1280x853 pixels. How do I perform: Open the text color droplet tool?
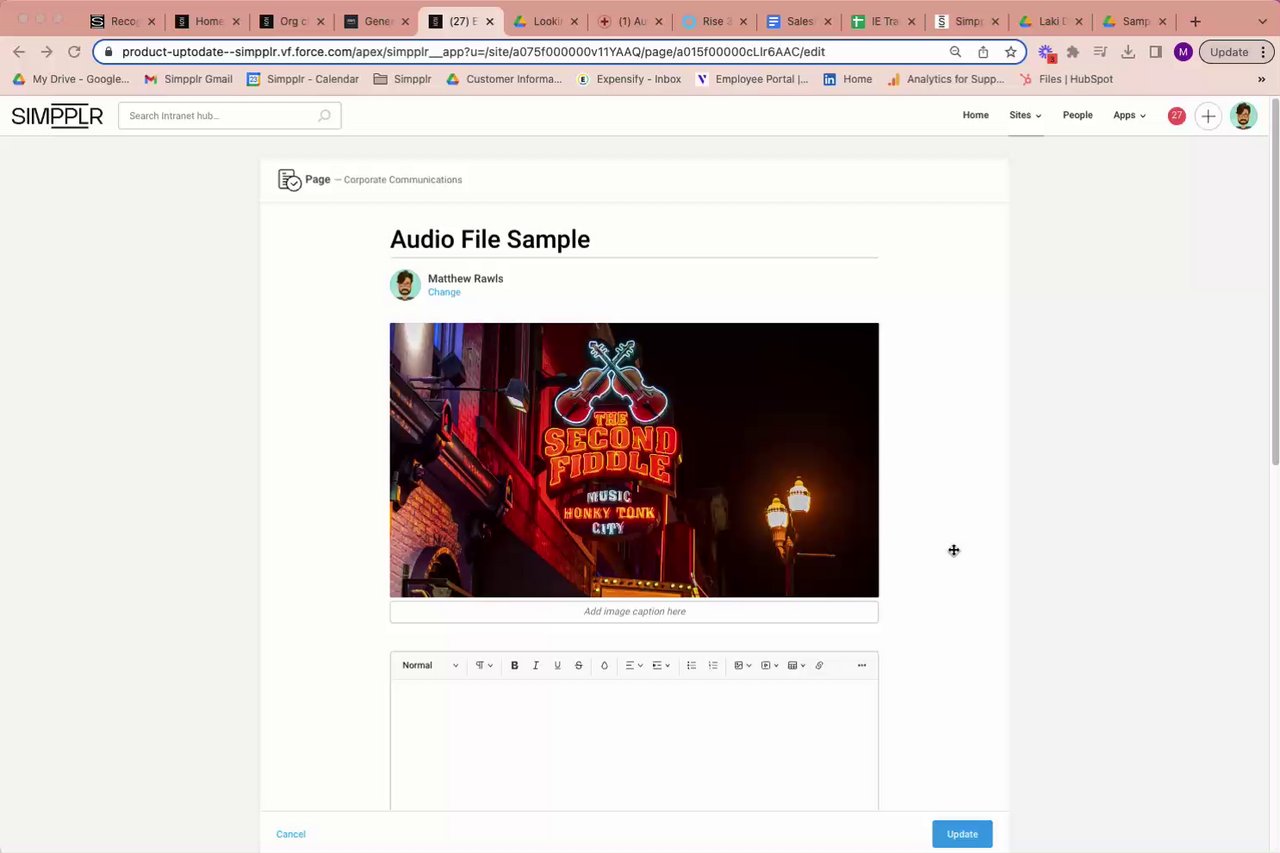604,665
